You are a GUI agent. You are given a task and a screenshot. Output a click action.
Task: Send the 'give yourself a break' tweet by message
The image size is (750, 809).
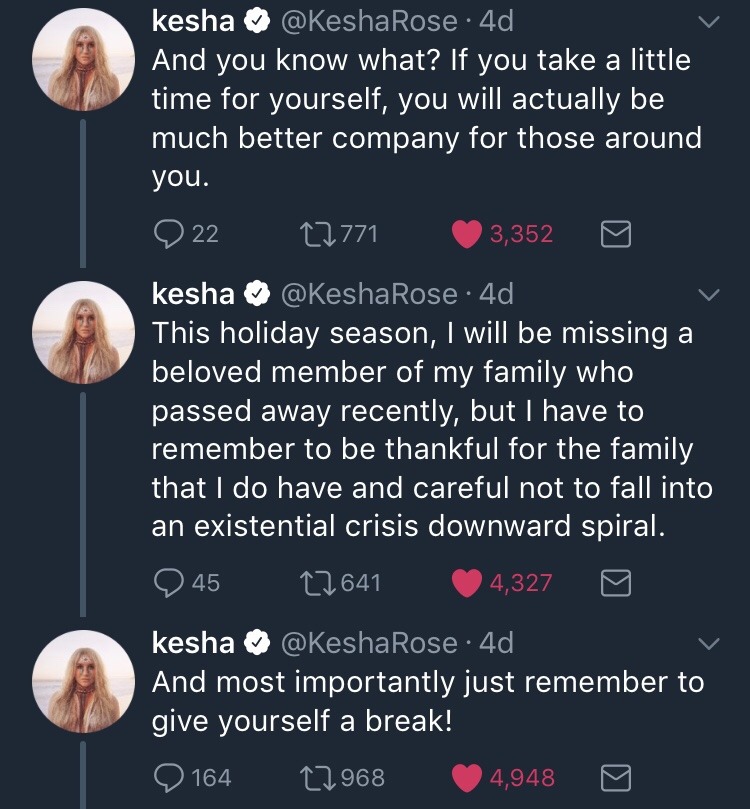(x=616, y=778)
